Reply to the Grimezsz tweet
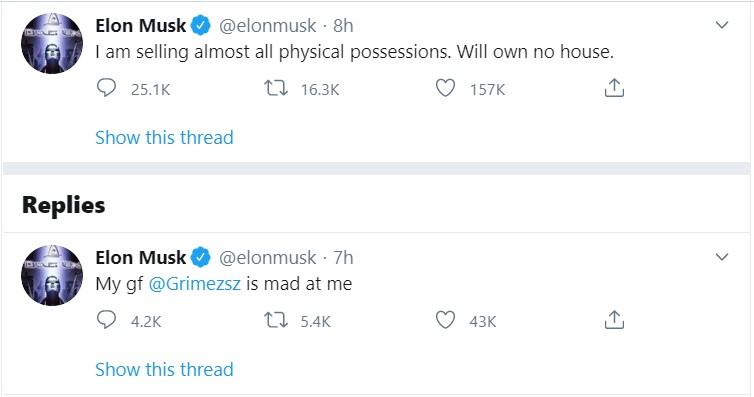The image size is (754, 397). coord(106,320)
